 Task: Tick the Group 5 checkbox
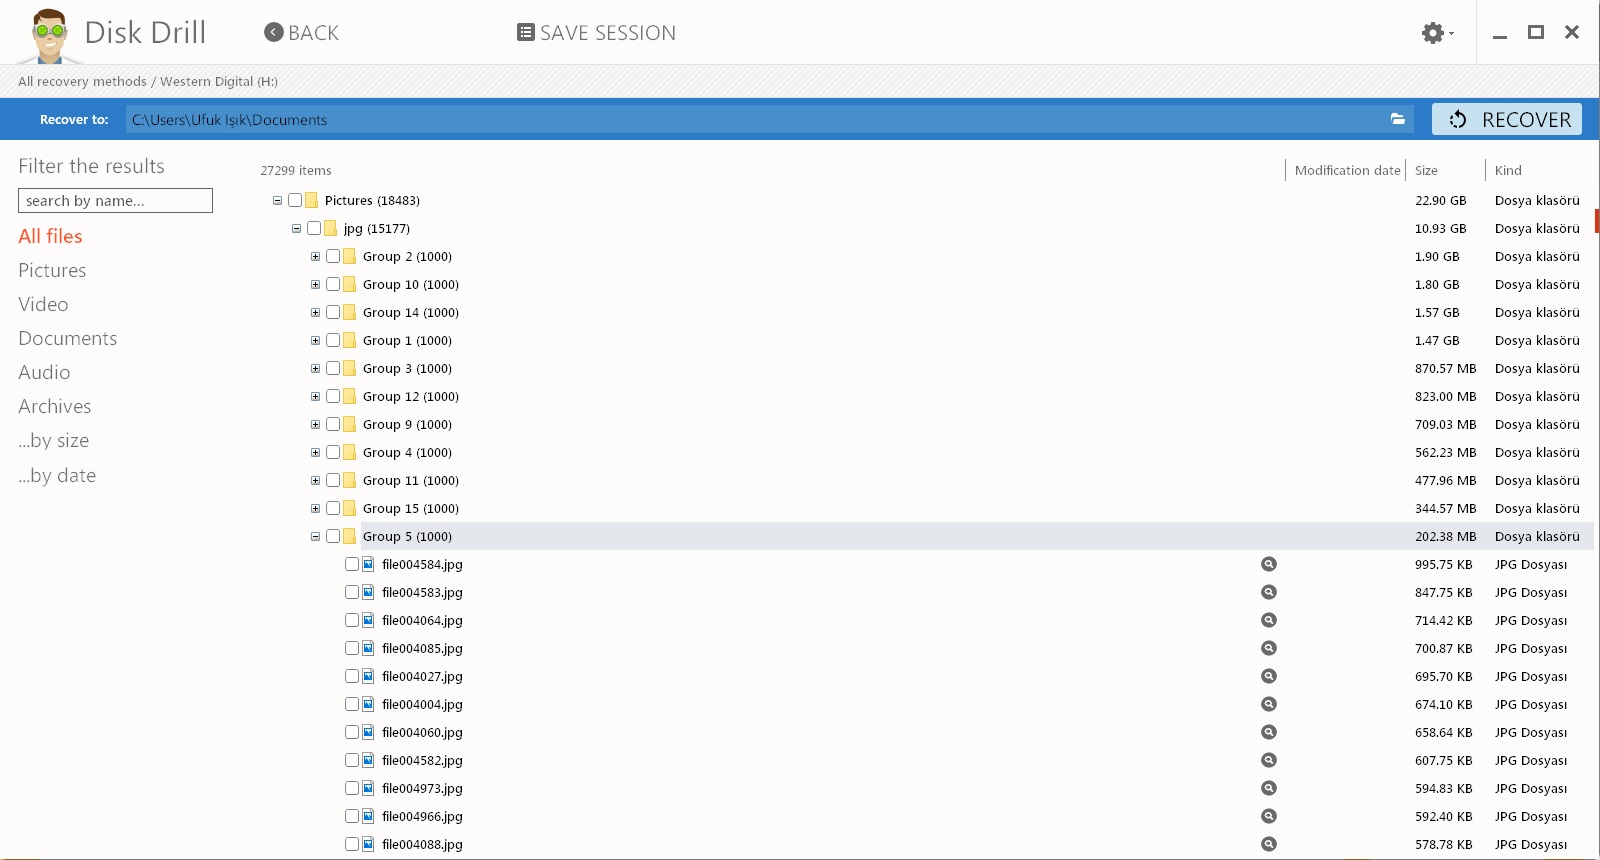(x=333, y=536)
